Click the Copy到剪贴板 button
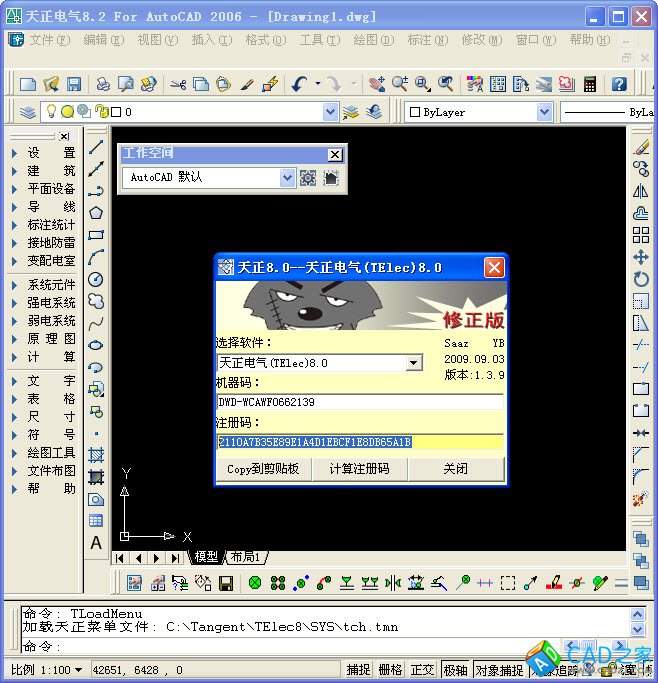Screen dimensions: 658x683 263,469
